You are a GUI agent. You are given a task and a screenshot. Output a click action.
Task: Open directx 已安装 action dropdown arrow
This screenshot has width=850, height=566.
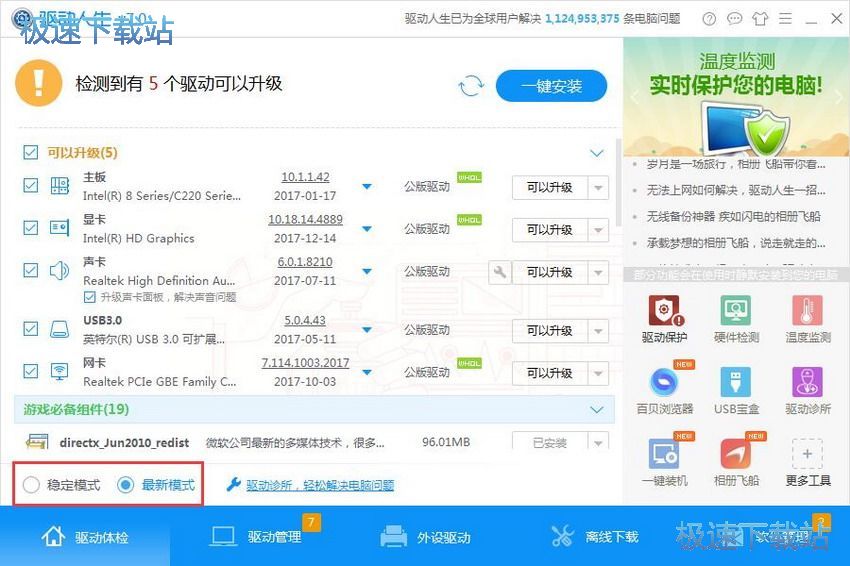pos(598,442)
